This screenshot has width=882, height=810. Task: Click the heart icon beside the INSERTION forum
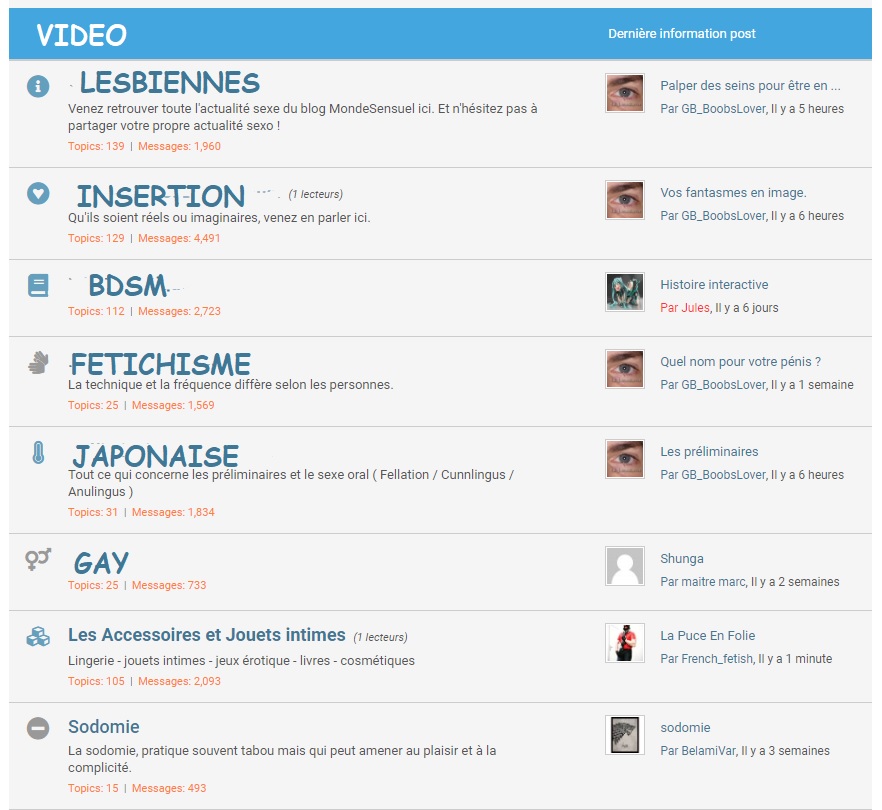[38, 193]
